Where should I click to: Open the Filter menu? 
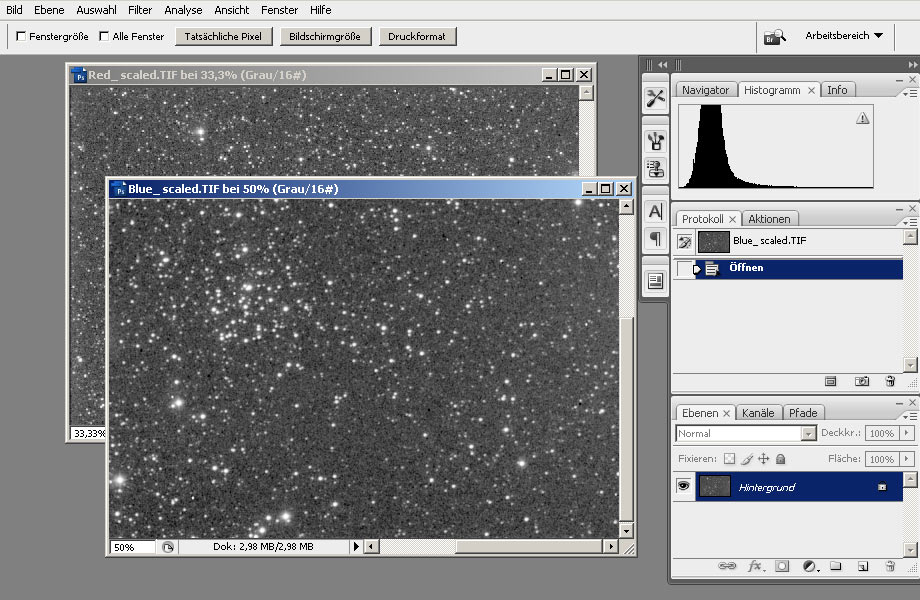(140, 9)
